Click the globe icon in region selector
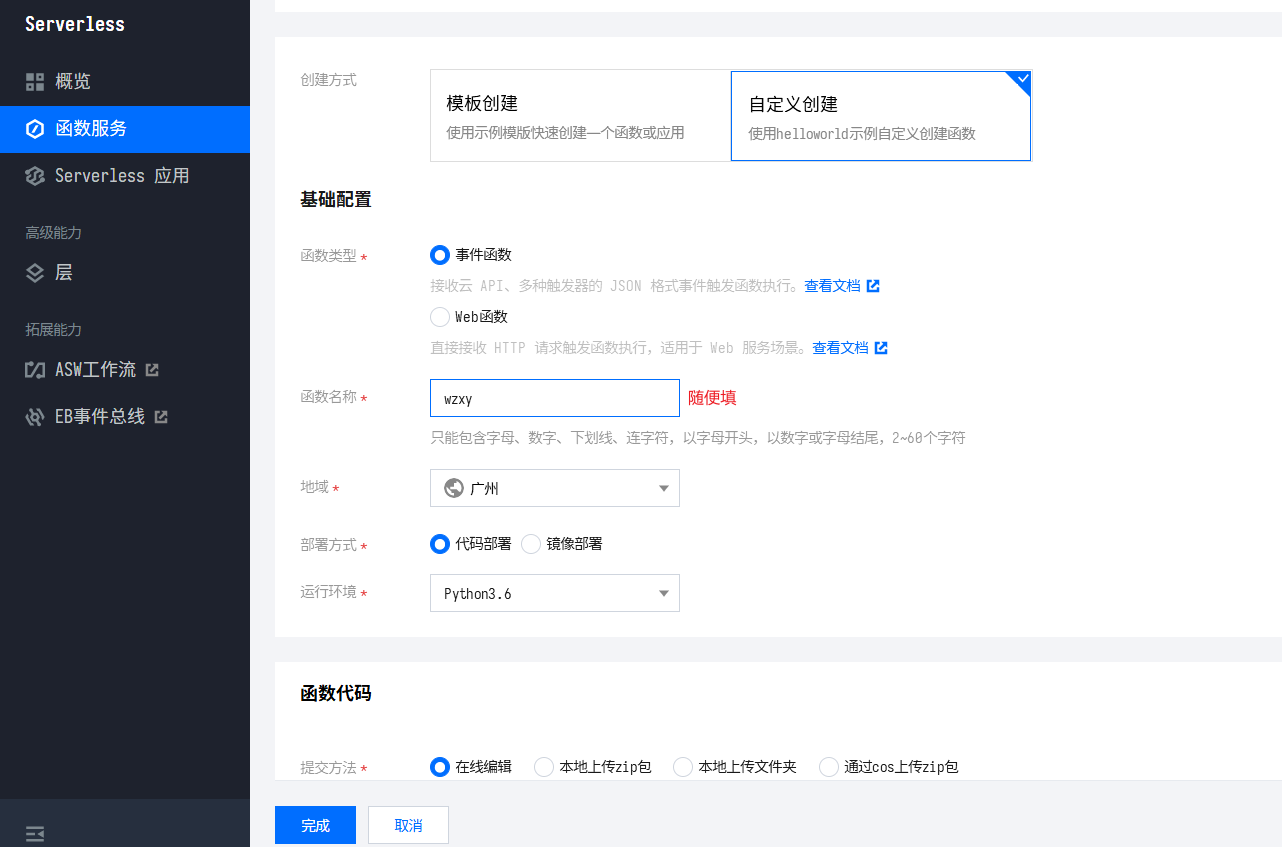The image size is (1282, 847). [x=453, y=488]
